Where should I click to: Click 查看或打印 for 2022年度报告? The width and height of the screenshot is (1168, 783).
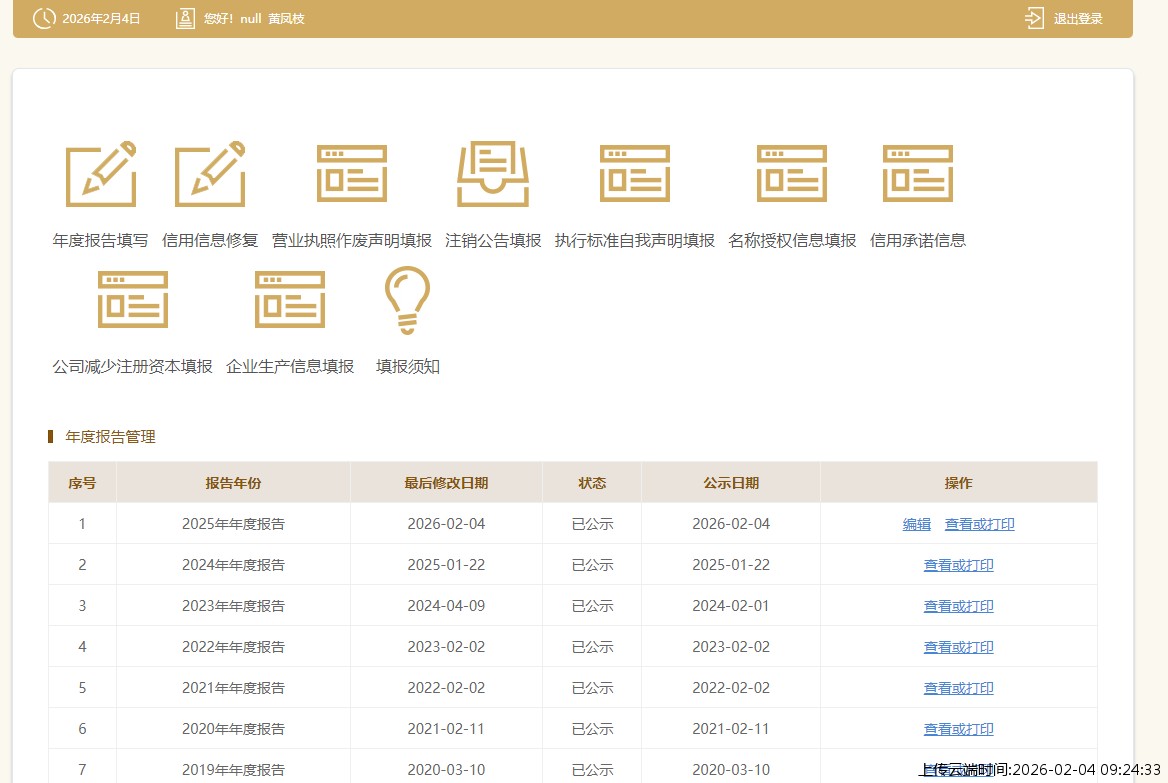click(x=958, y=647)
